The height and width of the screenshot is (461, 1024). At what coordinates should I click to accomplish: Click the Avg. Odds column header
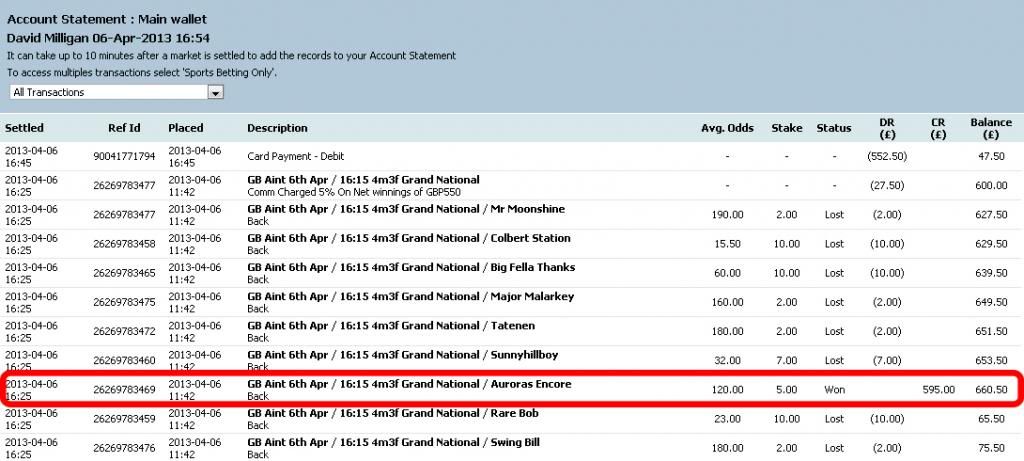coord(727,128)
